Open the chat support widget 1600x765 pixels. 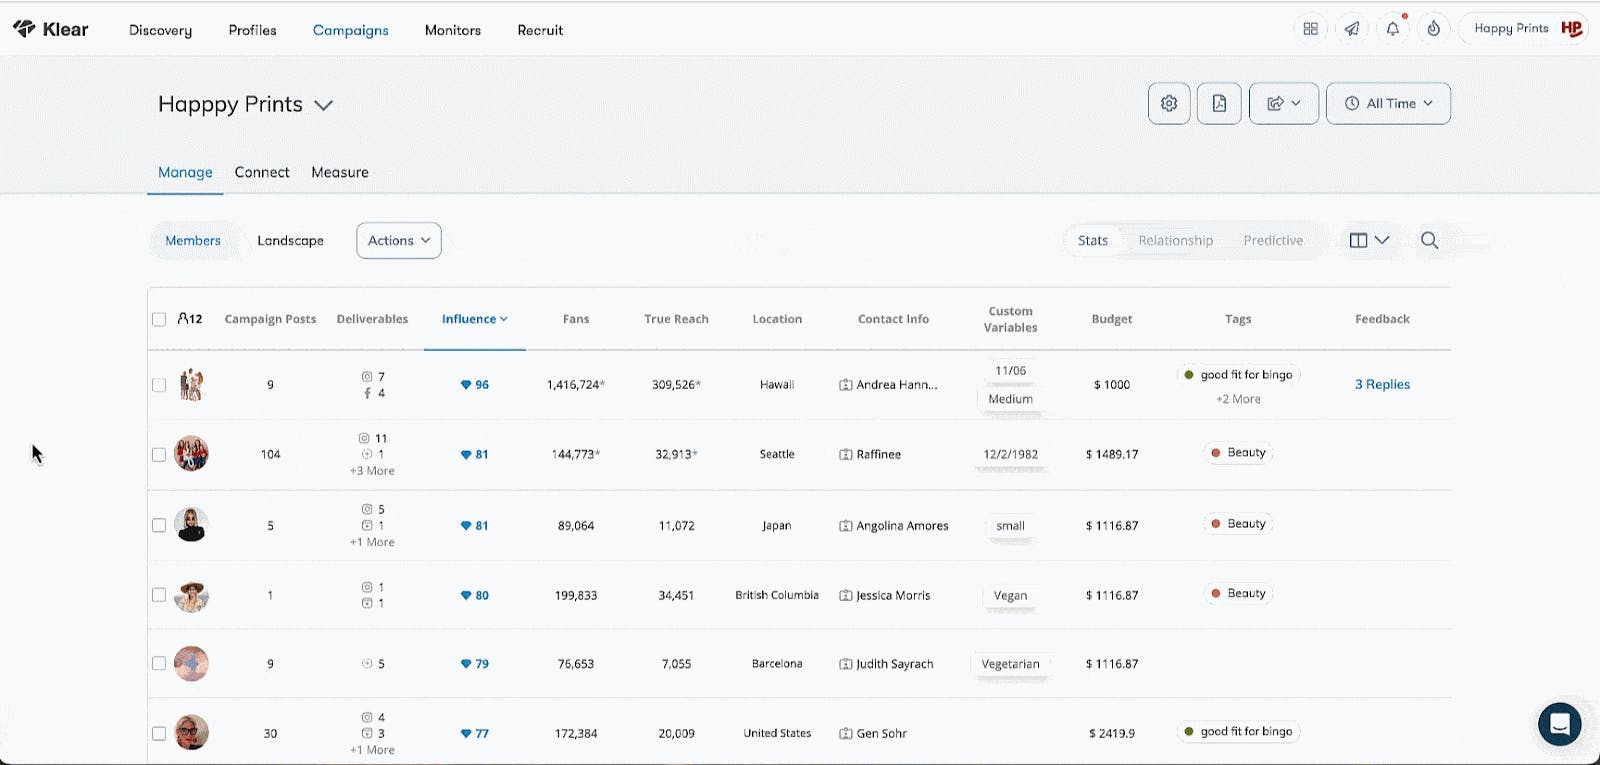coord(1559,724)
